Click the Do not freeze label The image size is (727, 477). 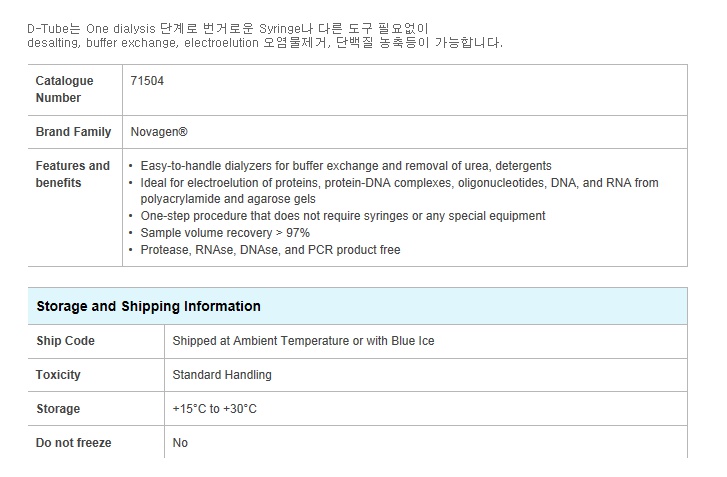[73, 443]
